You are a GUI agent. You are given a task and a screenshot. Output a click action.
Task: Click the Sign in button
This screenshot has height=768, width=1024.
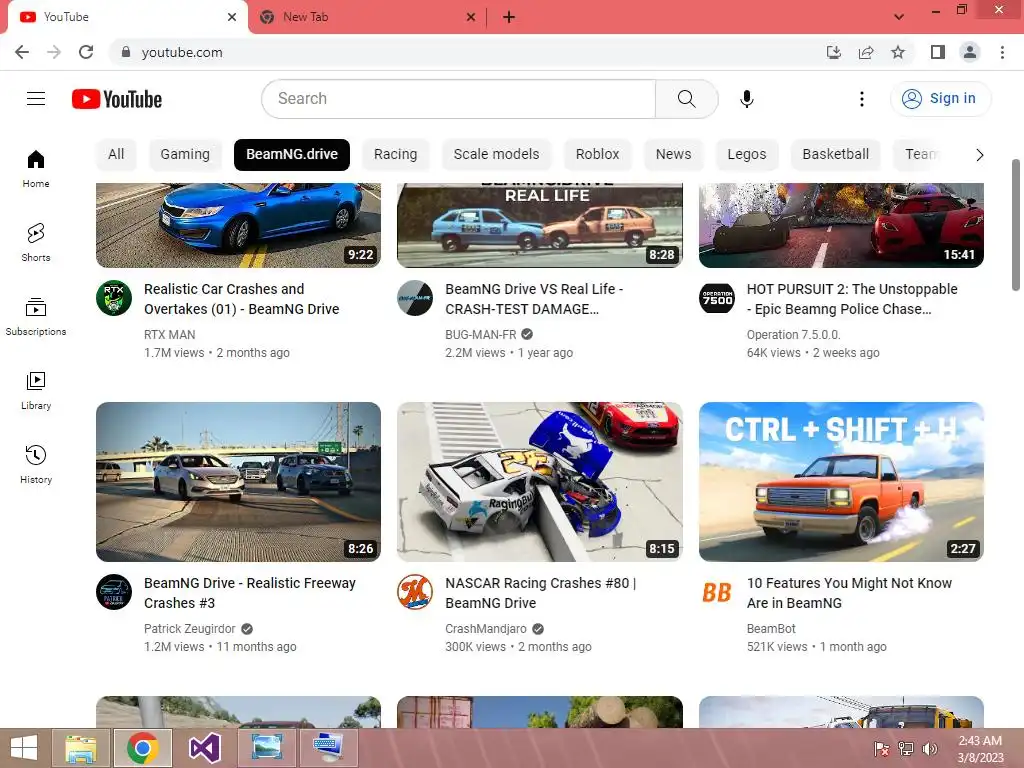click(x=940, y=99)
